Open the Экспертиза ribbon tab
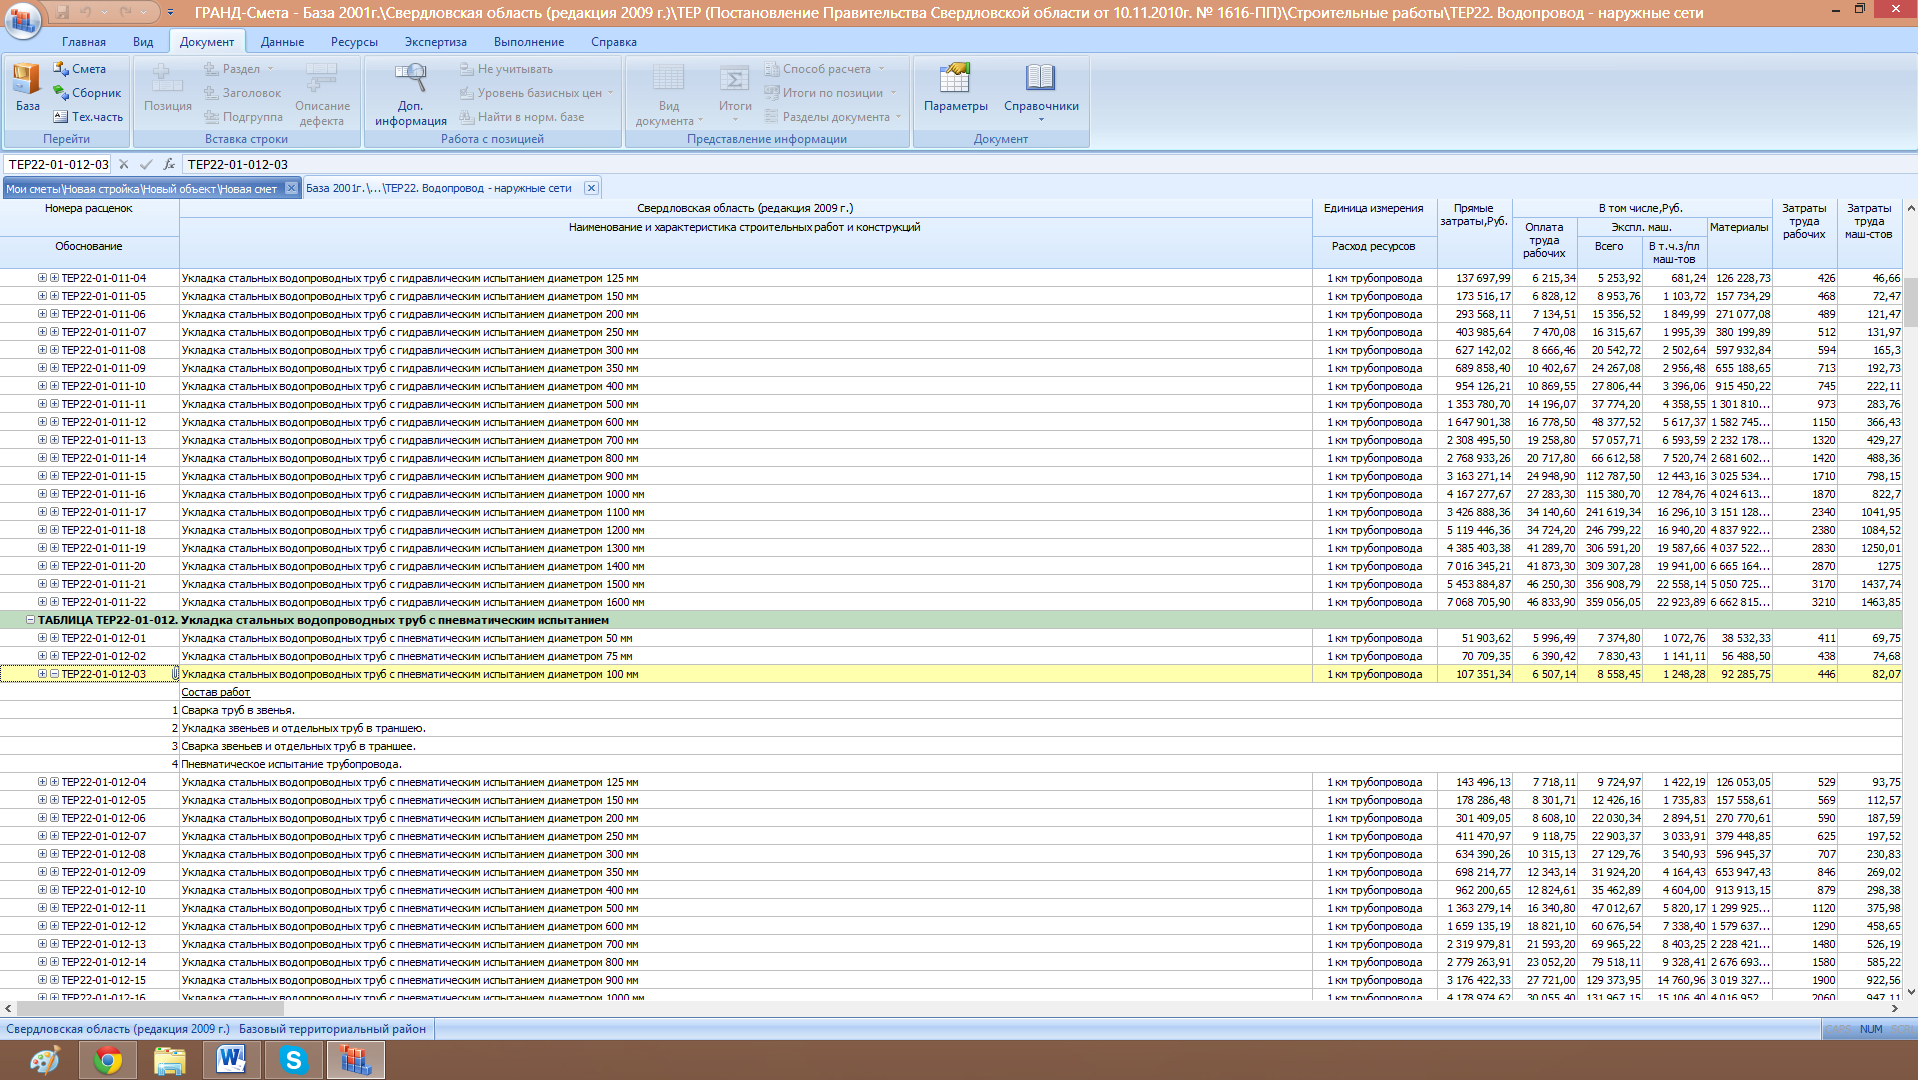1918x1080 pixels. click(x=435, y=42)
